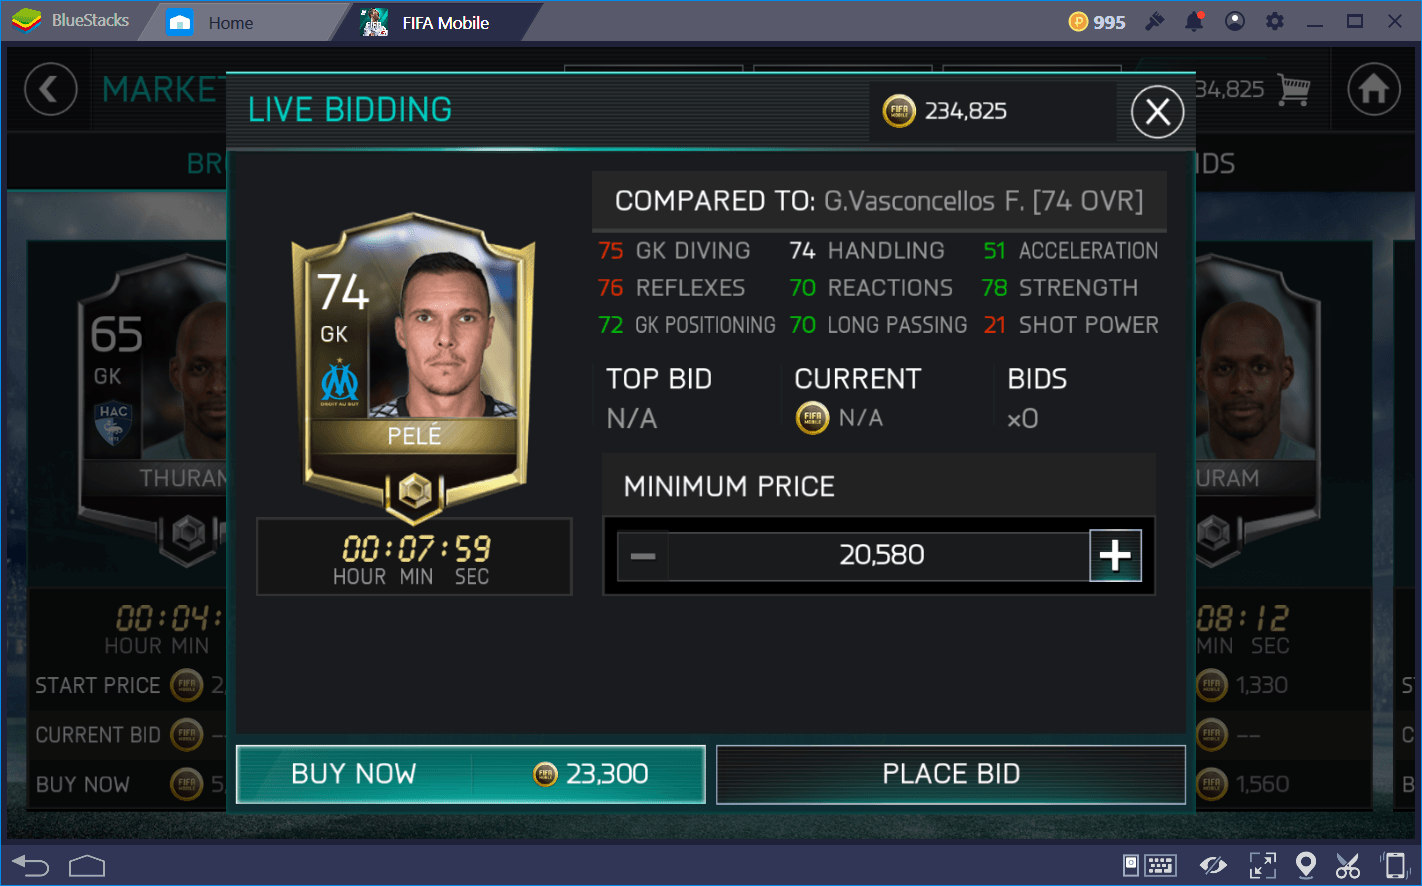Close the Live Bidding dialog
Image resolution: width=1422 pixels, height=886 pixels.
[x=1157, y=111]
